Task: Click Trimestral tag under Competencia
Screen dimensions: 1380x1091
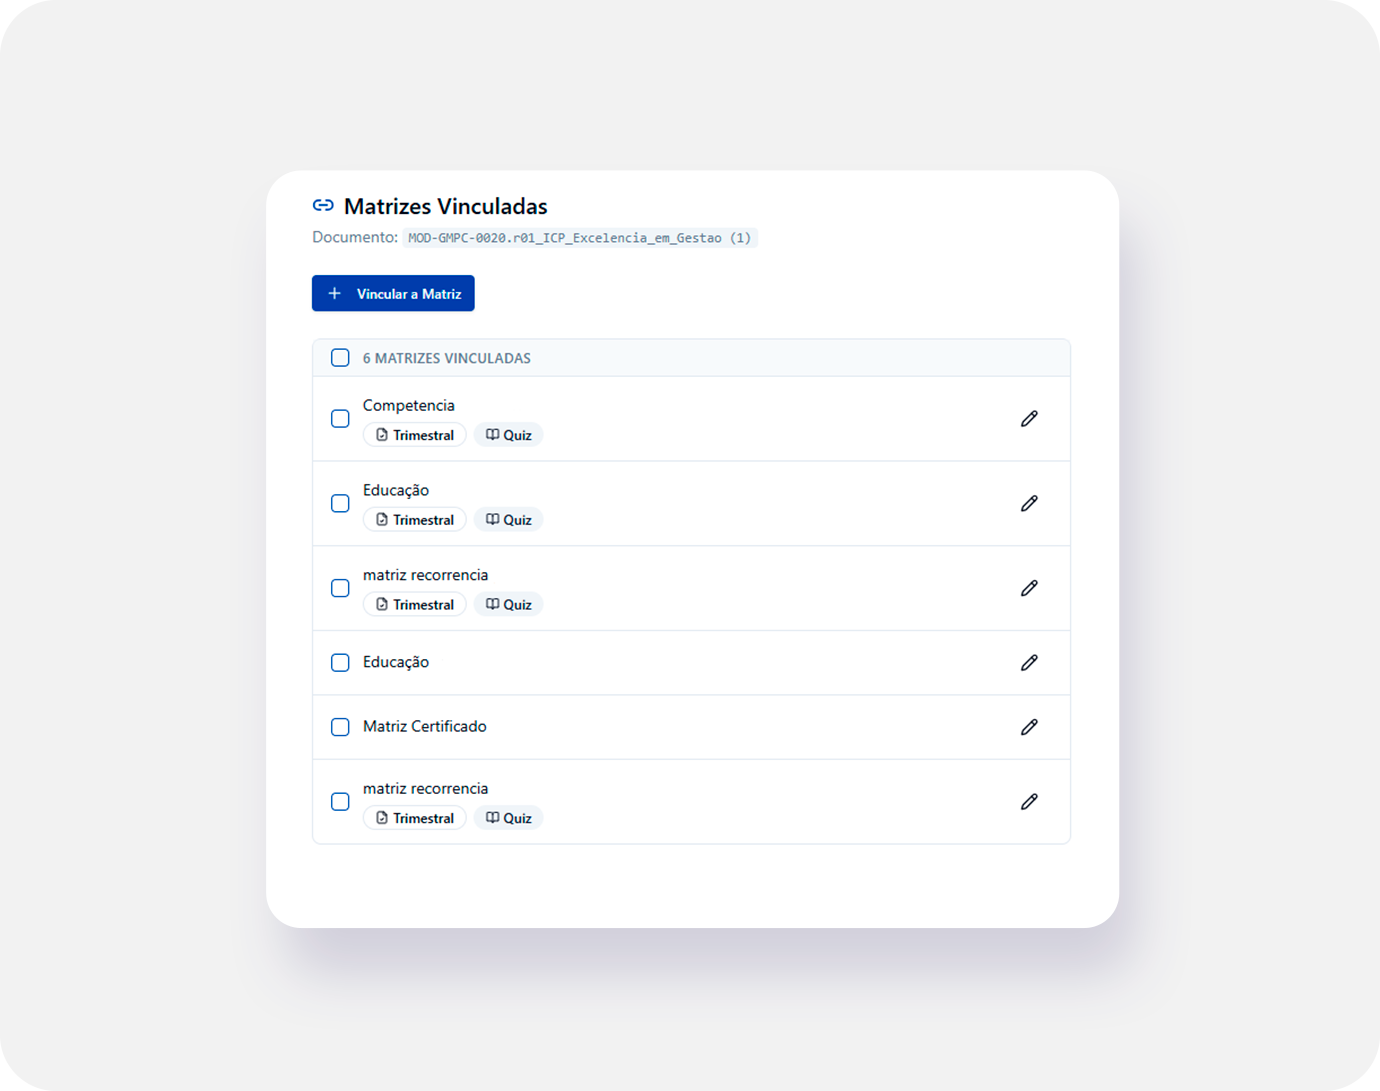Action: pos(414,435)
